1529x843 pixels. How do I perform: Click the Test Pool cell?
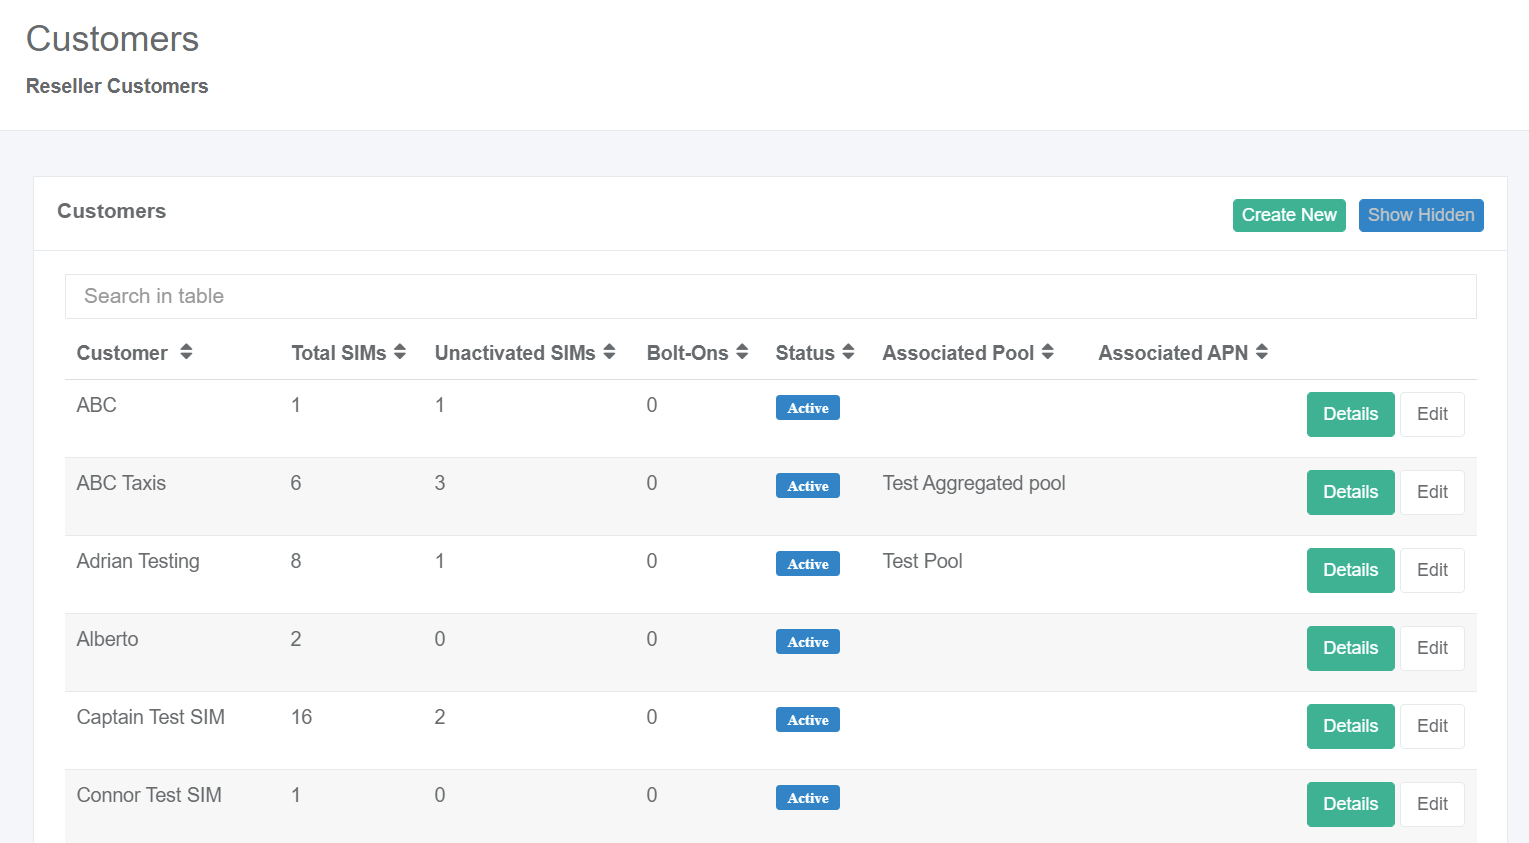pyautogui.click(x=922, y=561)
